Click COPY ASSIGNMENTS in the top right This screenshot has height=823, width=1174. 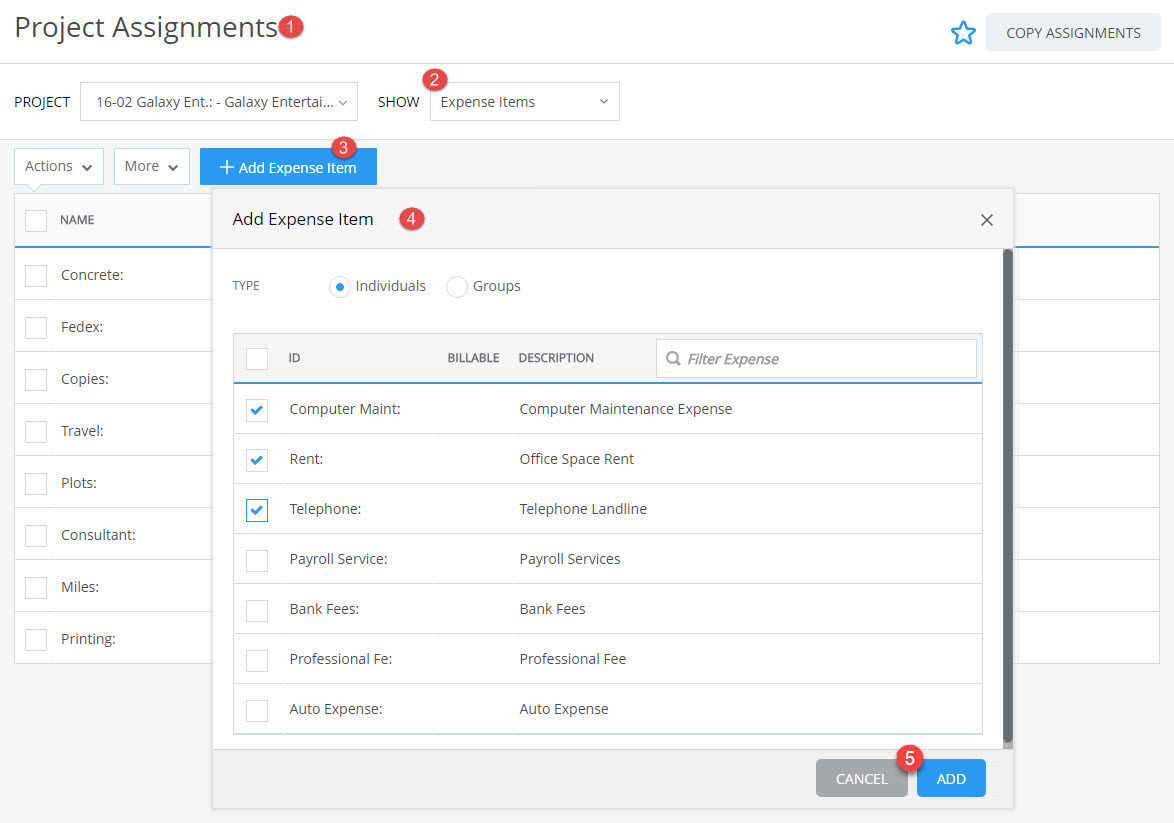pos(1073,32)
